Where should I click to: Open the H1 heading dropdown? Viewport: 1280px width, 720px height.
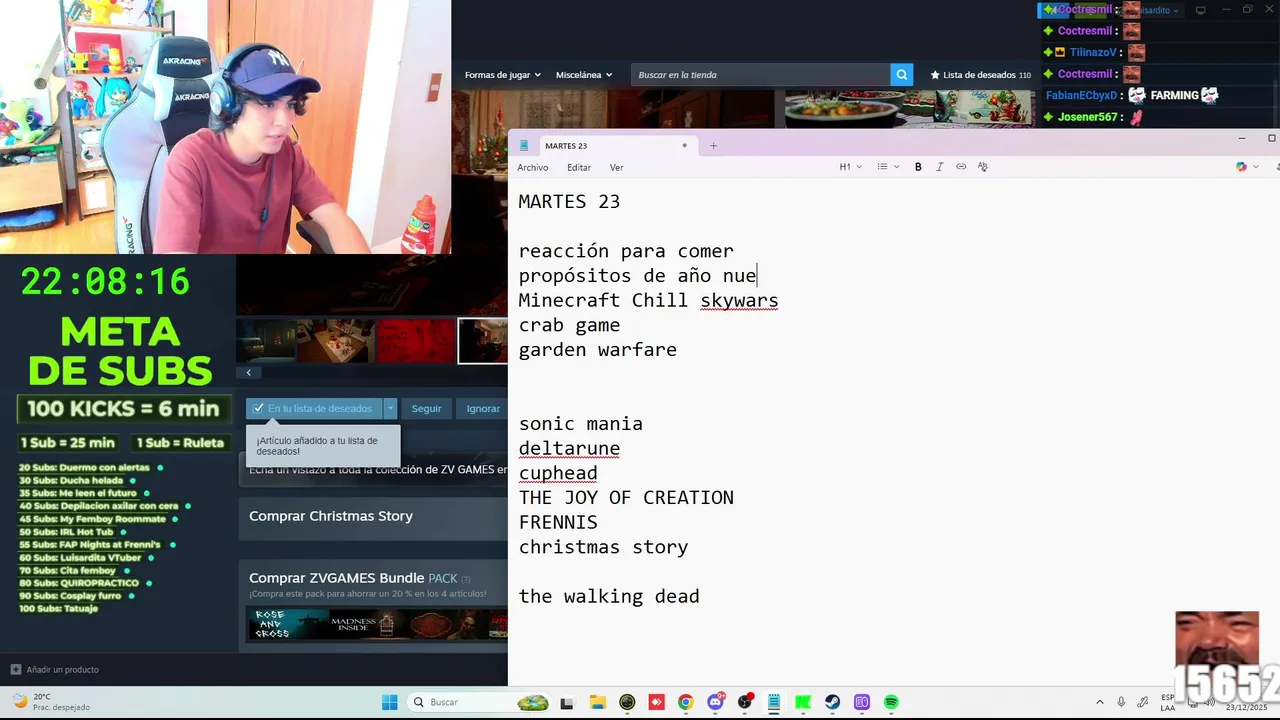850,167
